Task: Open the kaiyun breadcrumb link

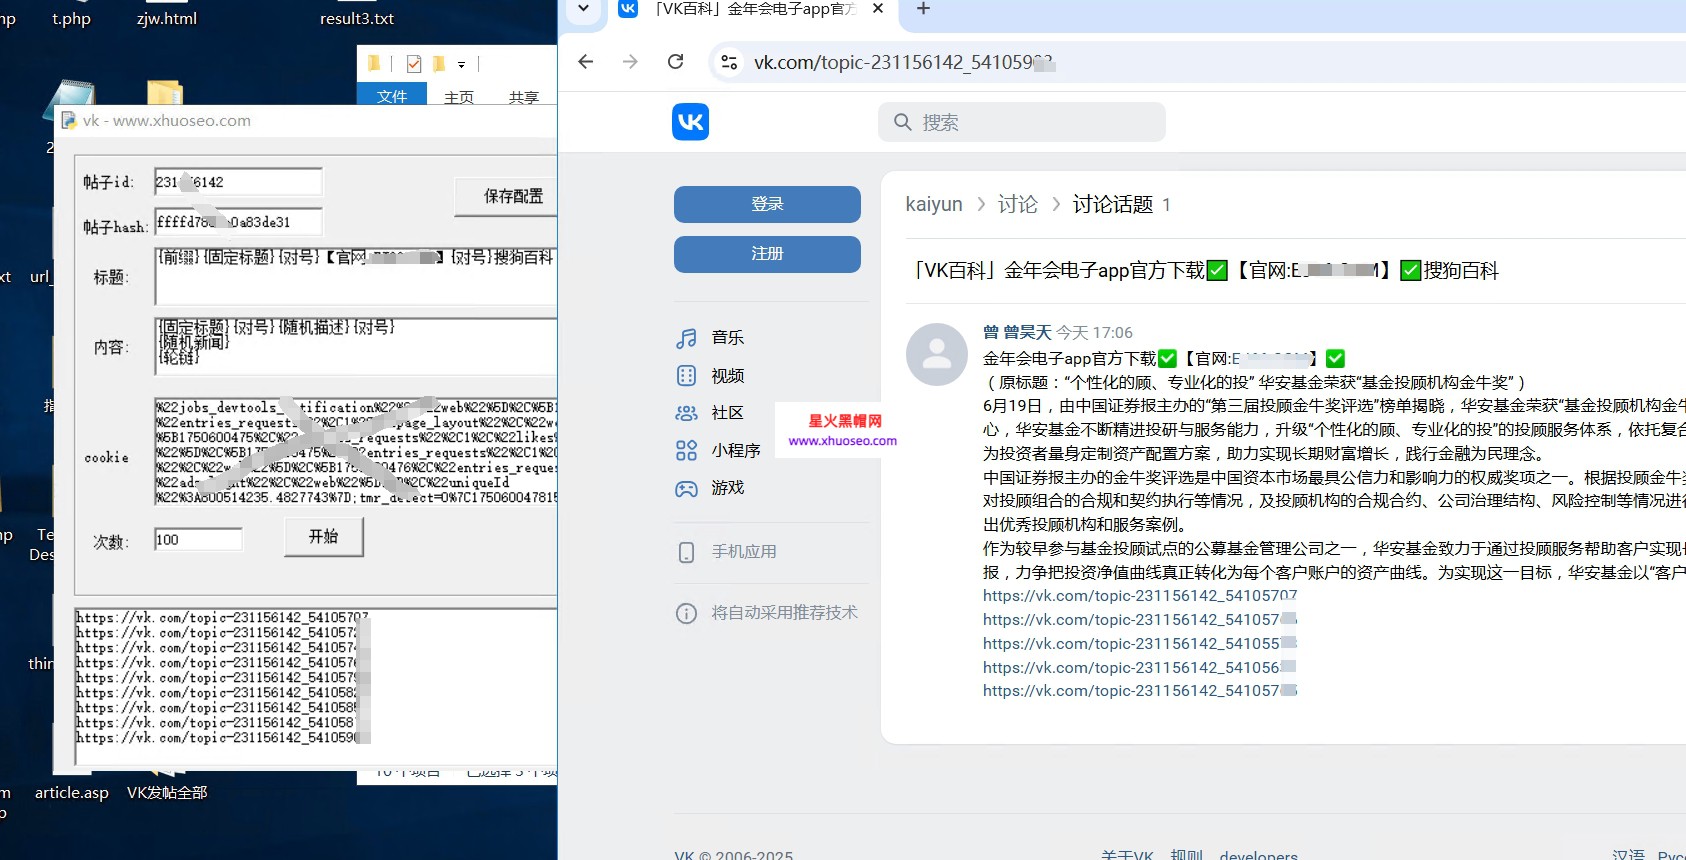Action: click(934, 204)
